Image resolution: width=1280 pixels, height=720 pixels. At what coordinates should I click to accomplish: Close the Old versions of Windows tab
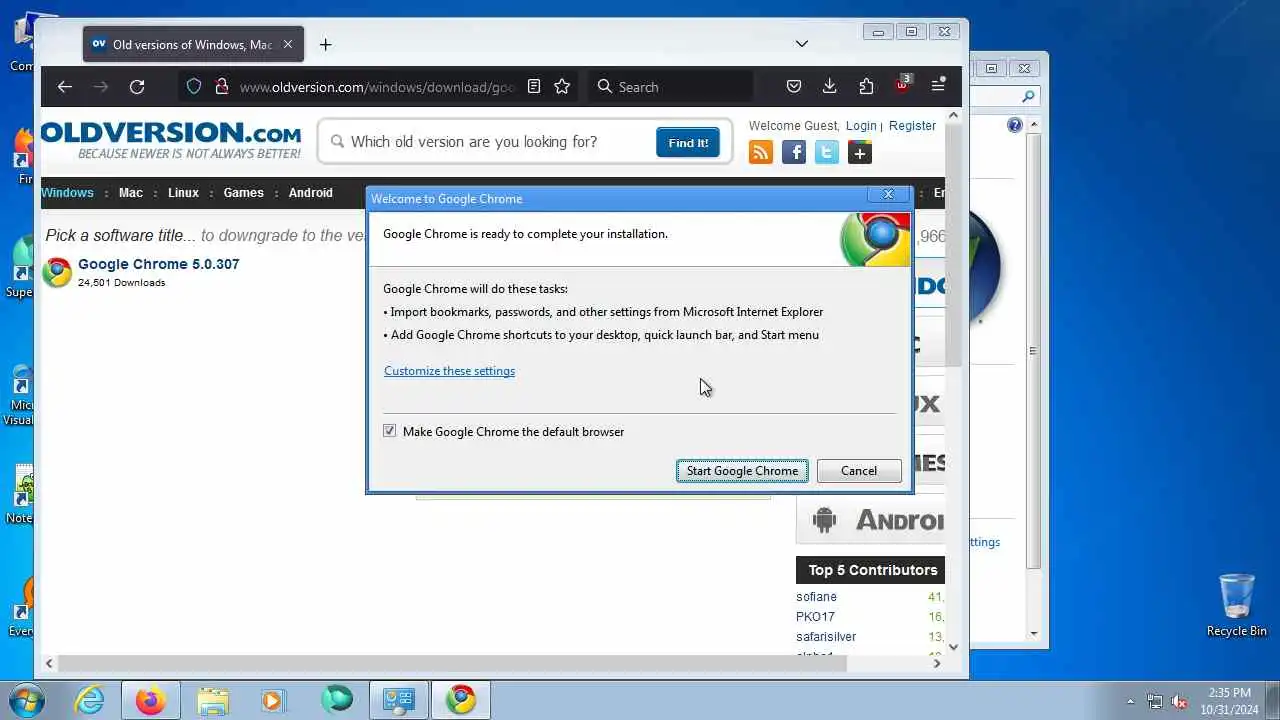288,45
